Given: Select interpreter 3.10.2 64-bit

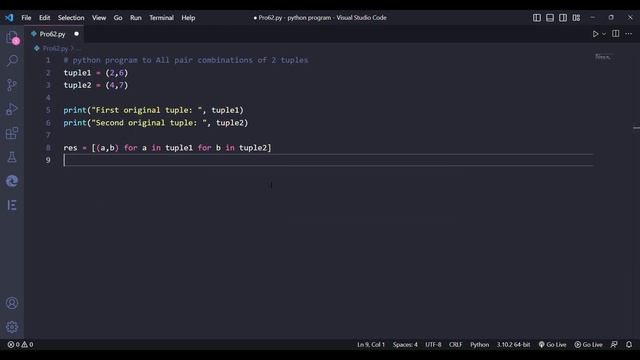Looking at the screenshot, I should tap(513, 344).
